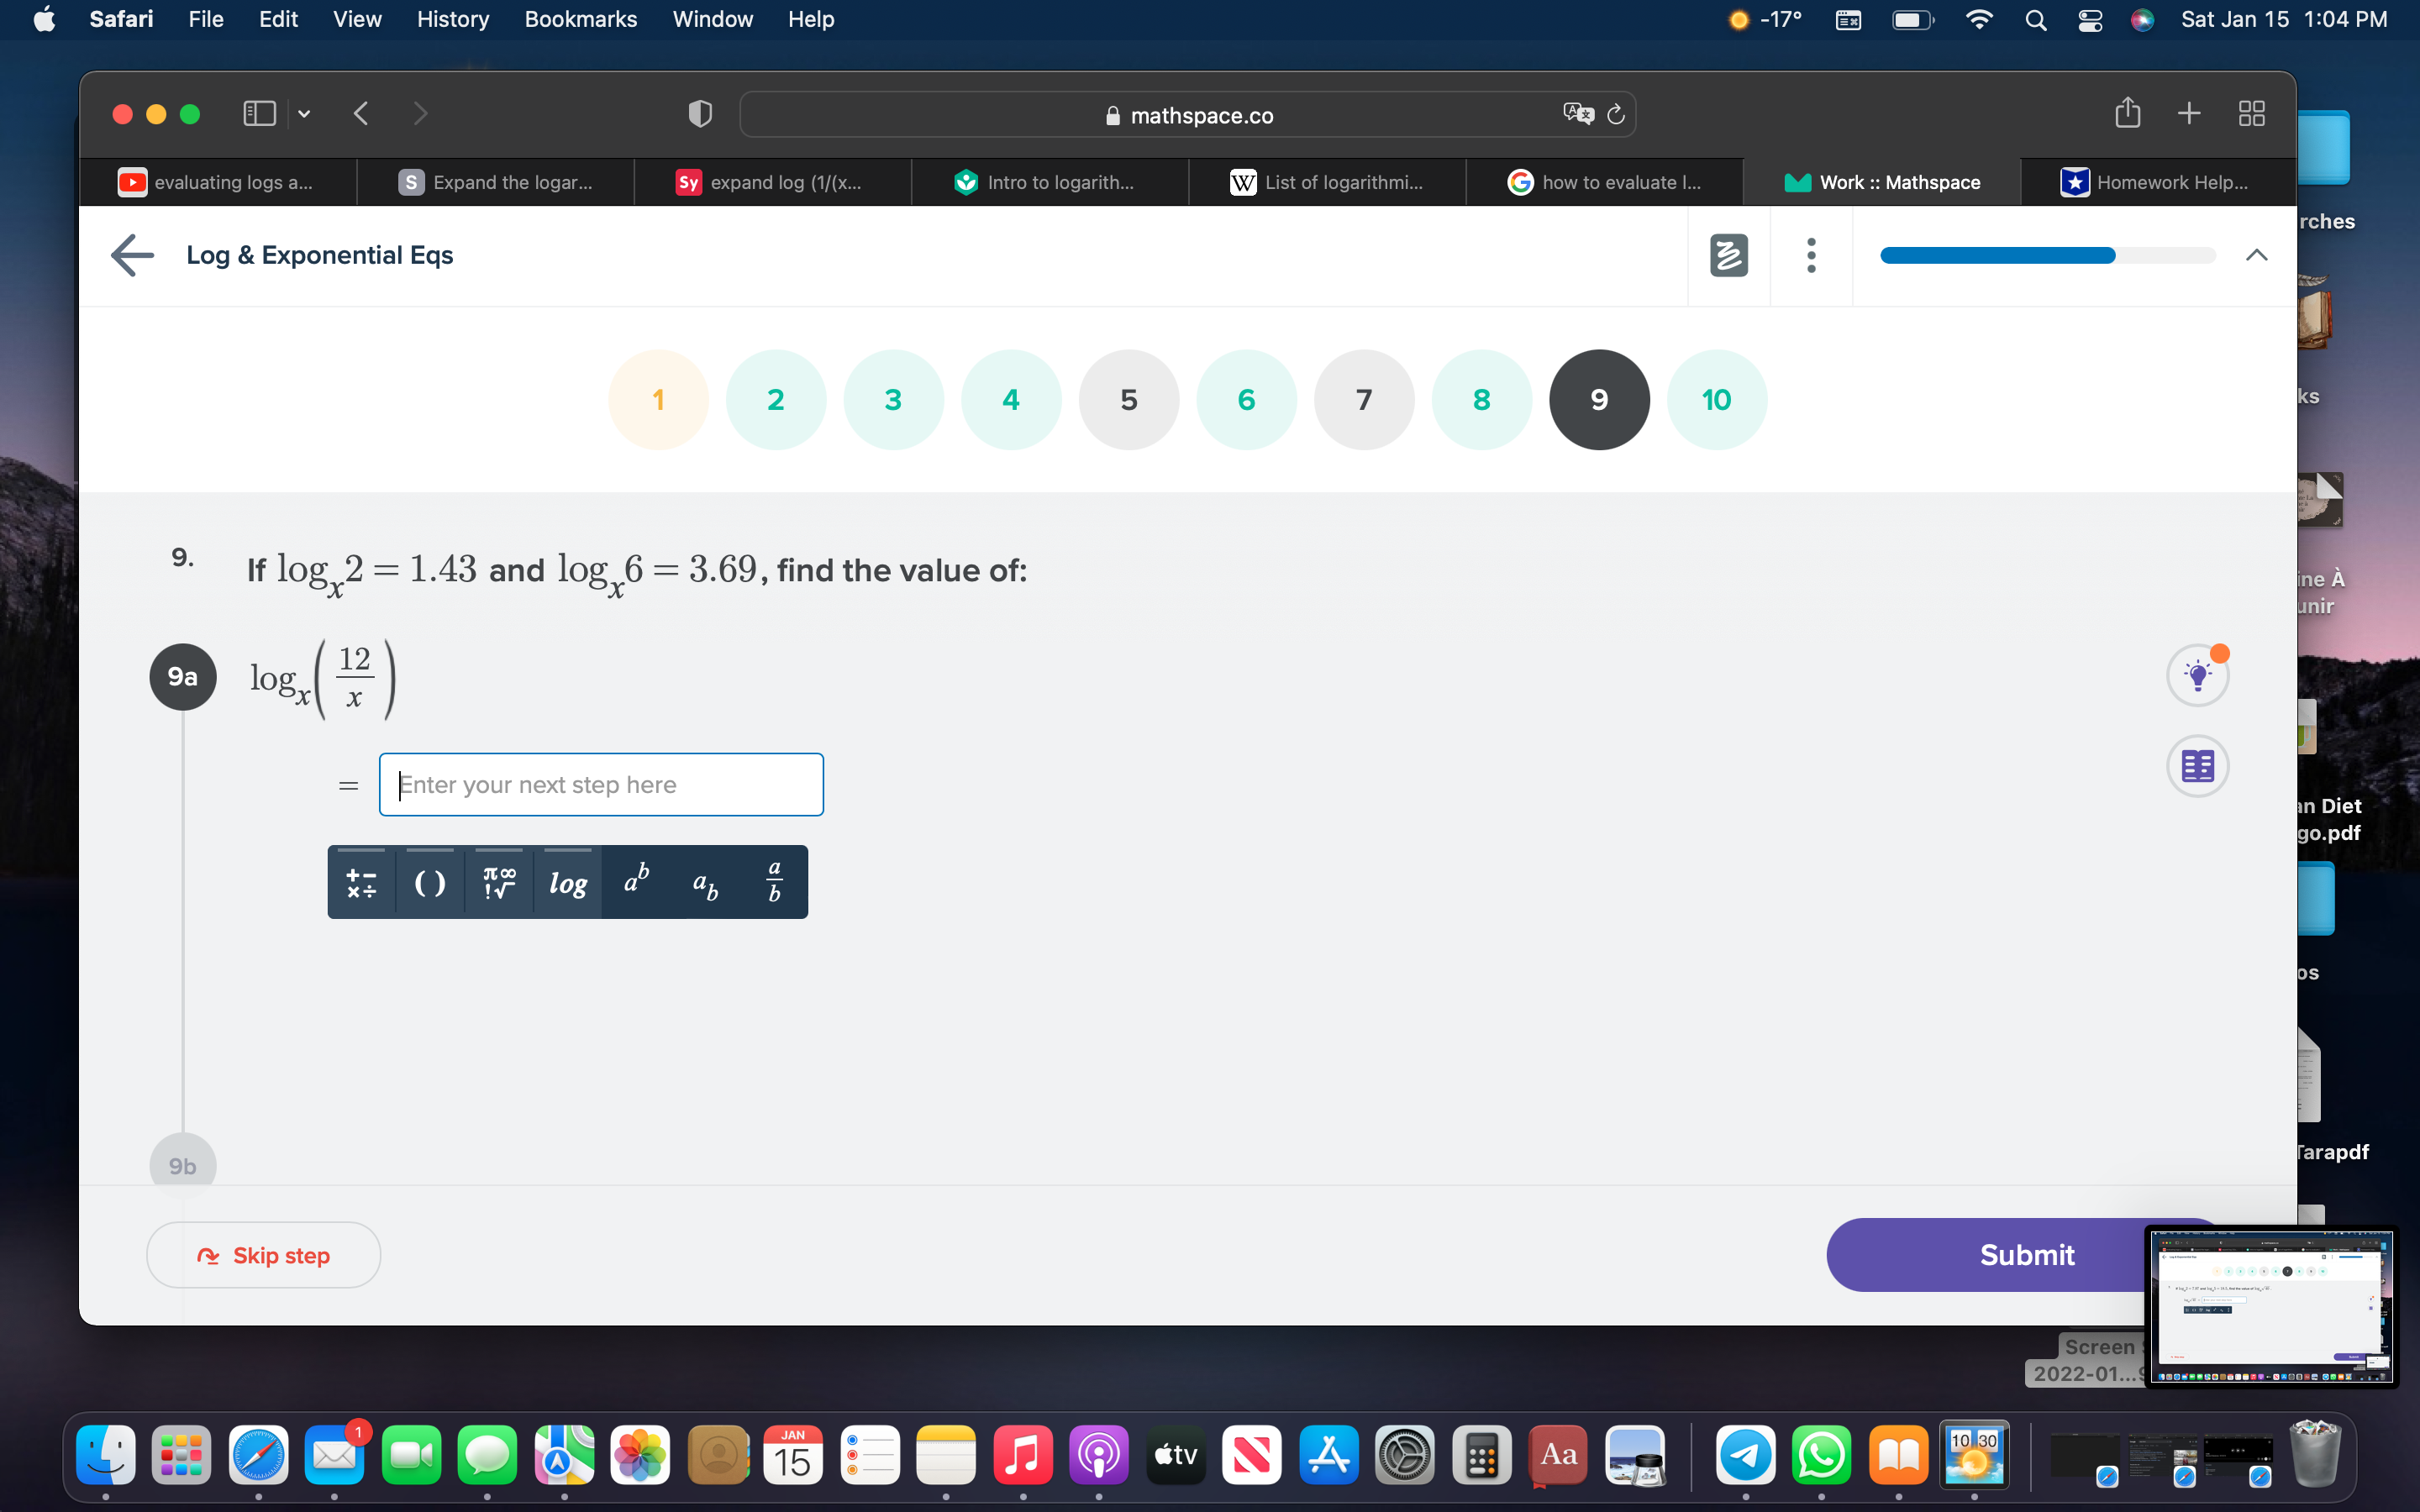
Task: Select the π∞!√ symbols key
Action: [498, 881]
